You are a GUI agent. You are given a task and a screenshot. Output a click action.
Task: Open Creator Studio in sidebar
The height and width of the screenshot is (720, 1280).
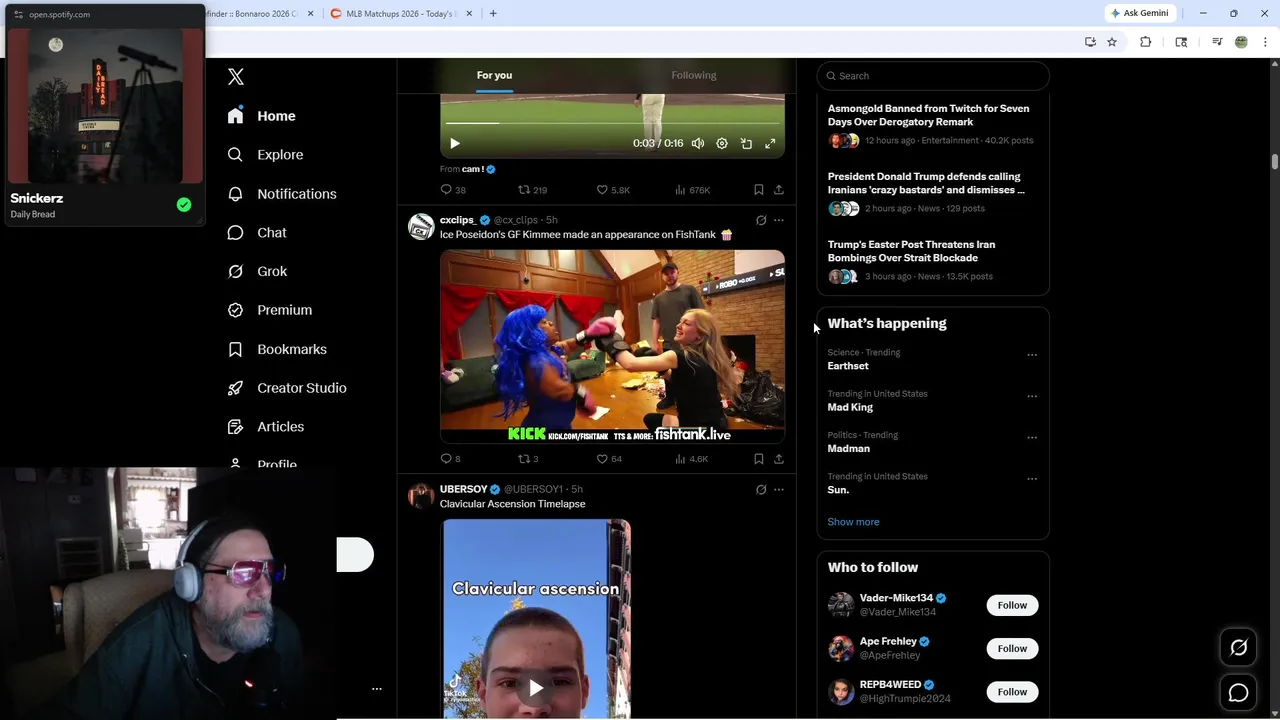coord(286,388)
